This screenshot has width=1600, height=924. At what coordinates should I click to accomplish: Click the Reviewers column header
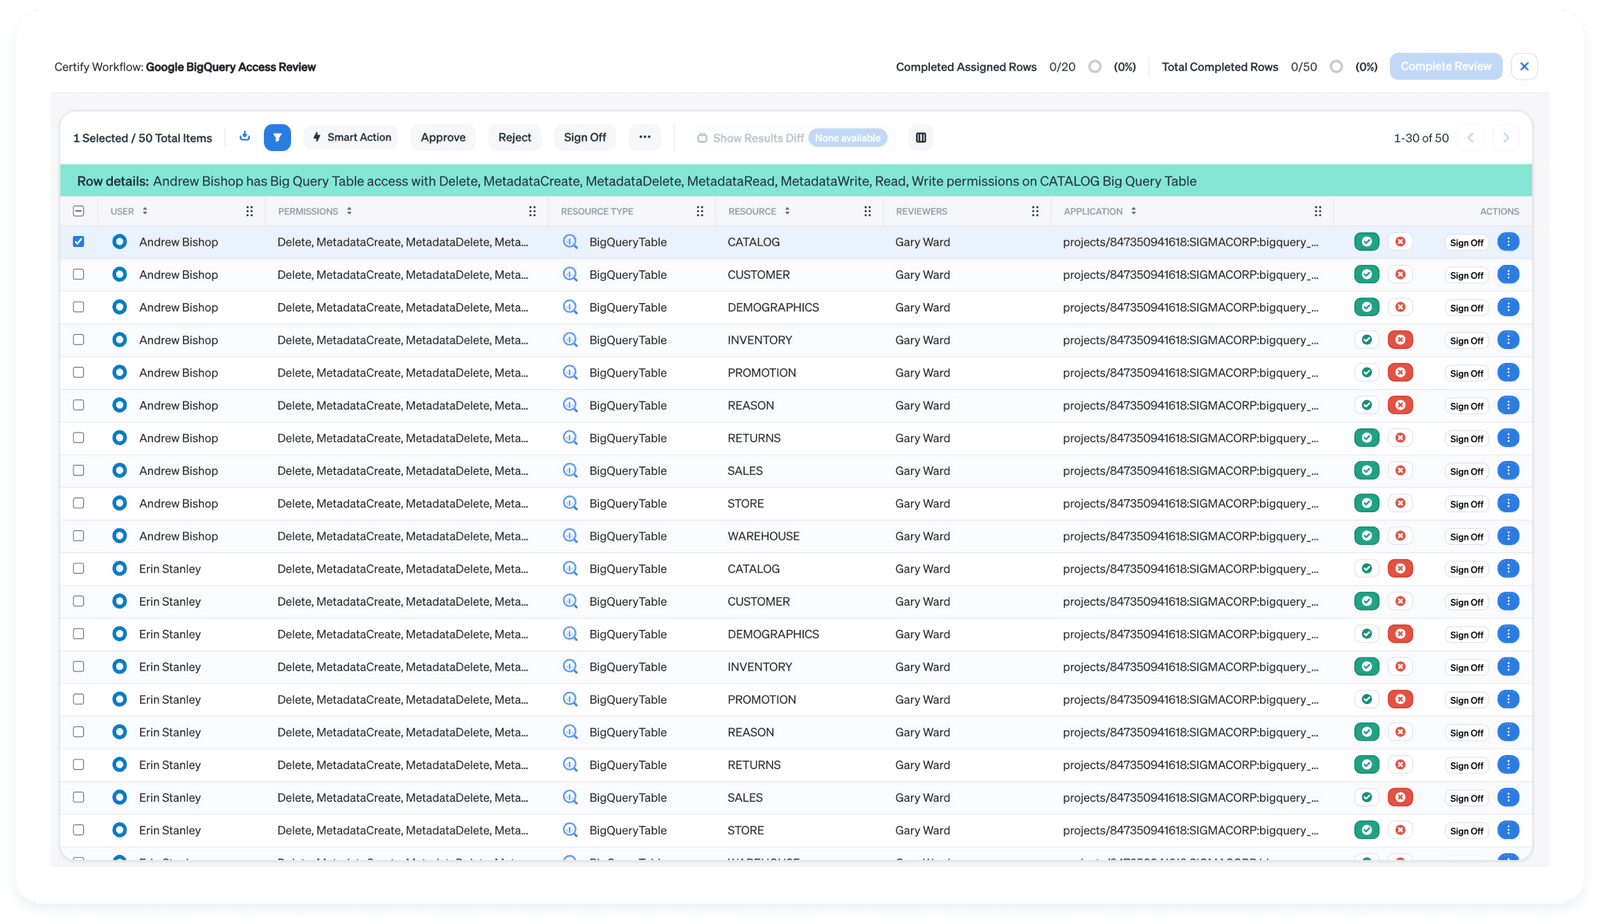(x=921, y=211)
